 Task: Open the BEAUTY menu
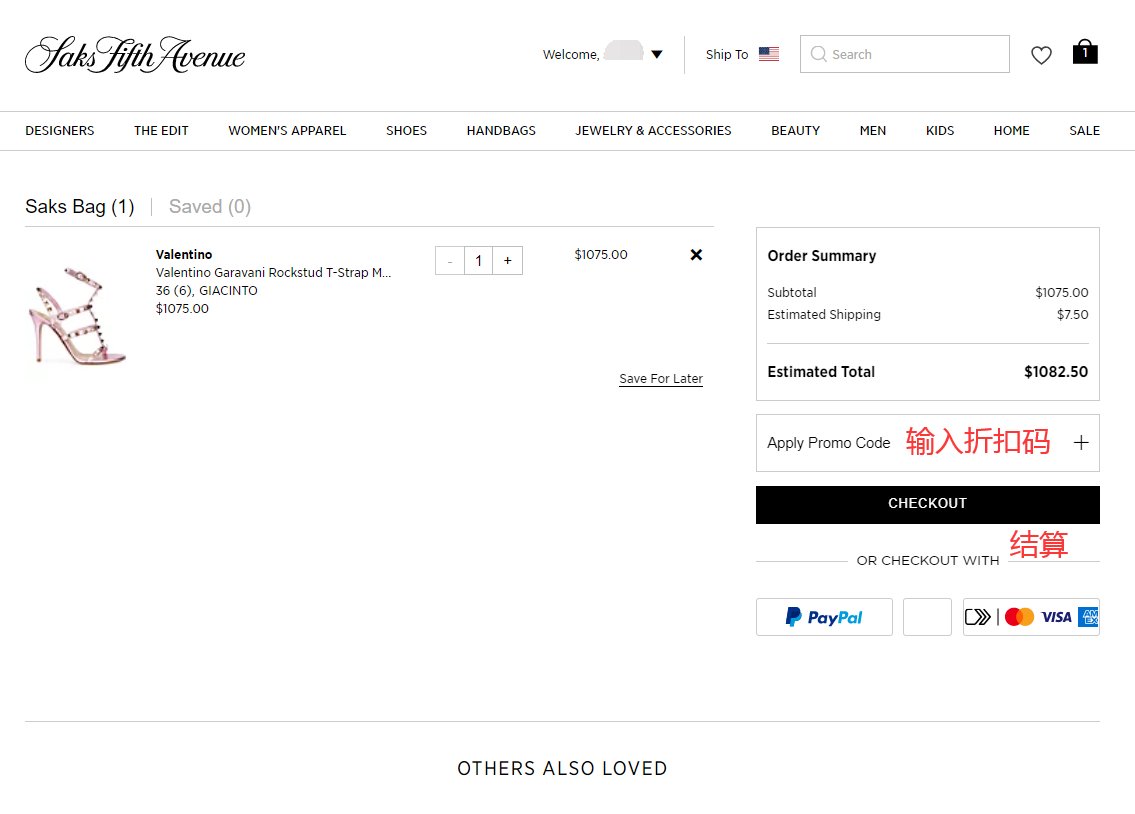[x=796, y=131]
